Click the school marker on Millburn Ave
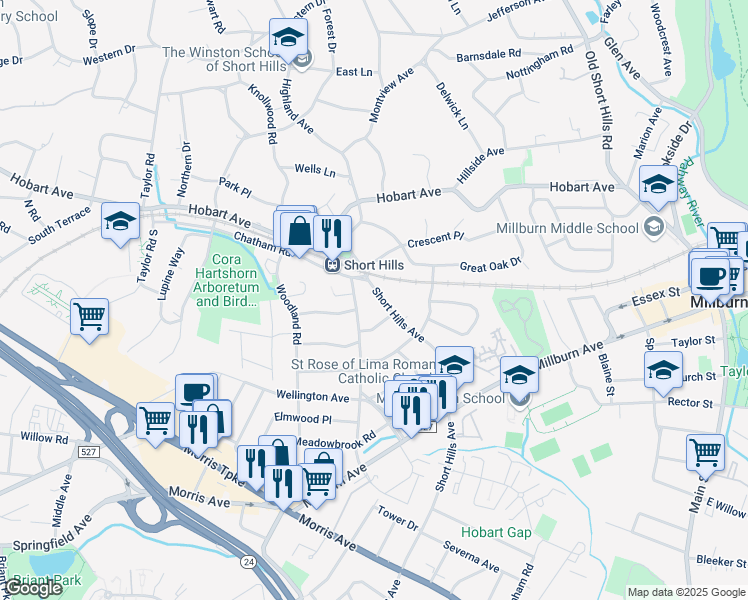Screen dimensions: 748x600 [519, 378]
